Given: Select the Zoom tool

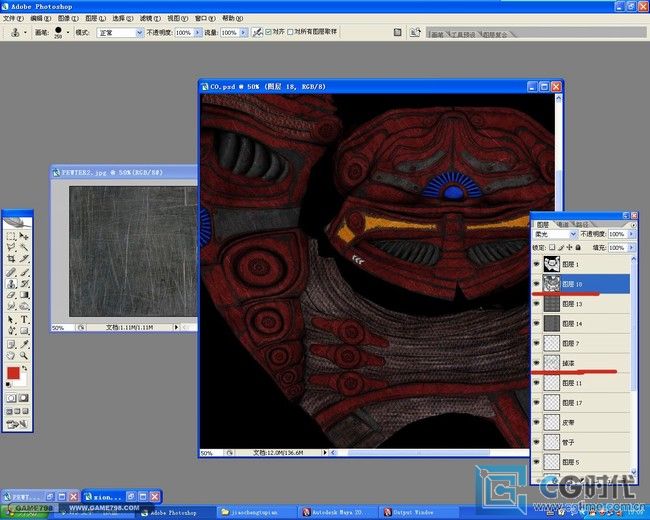Looking at the screenshot, I should click(x=24, y=356).
